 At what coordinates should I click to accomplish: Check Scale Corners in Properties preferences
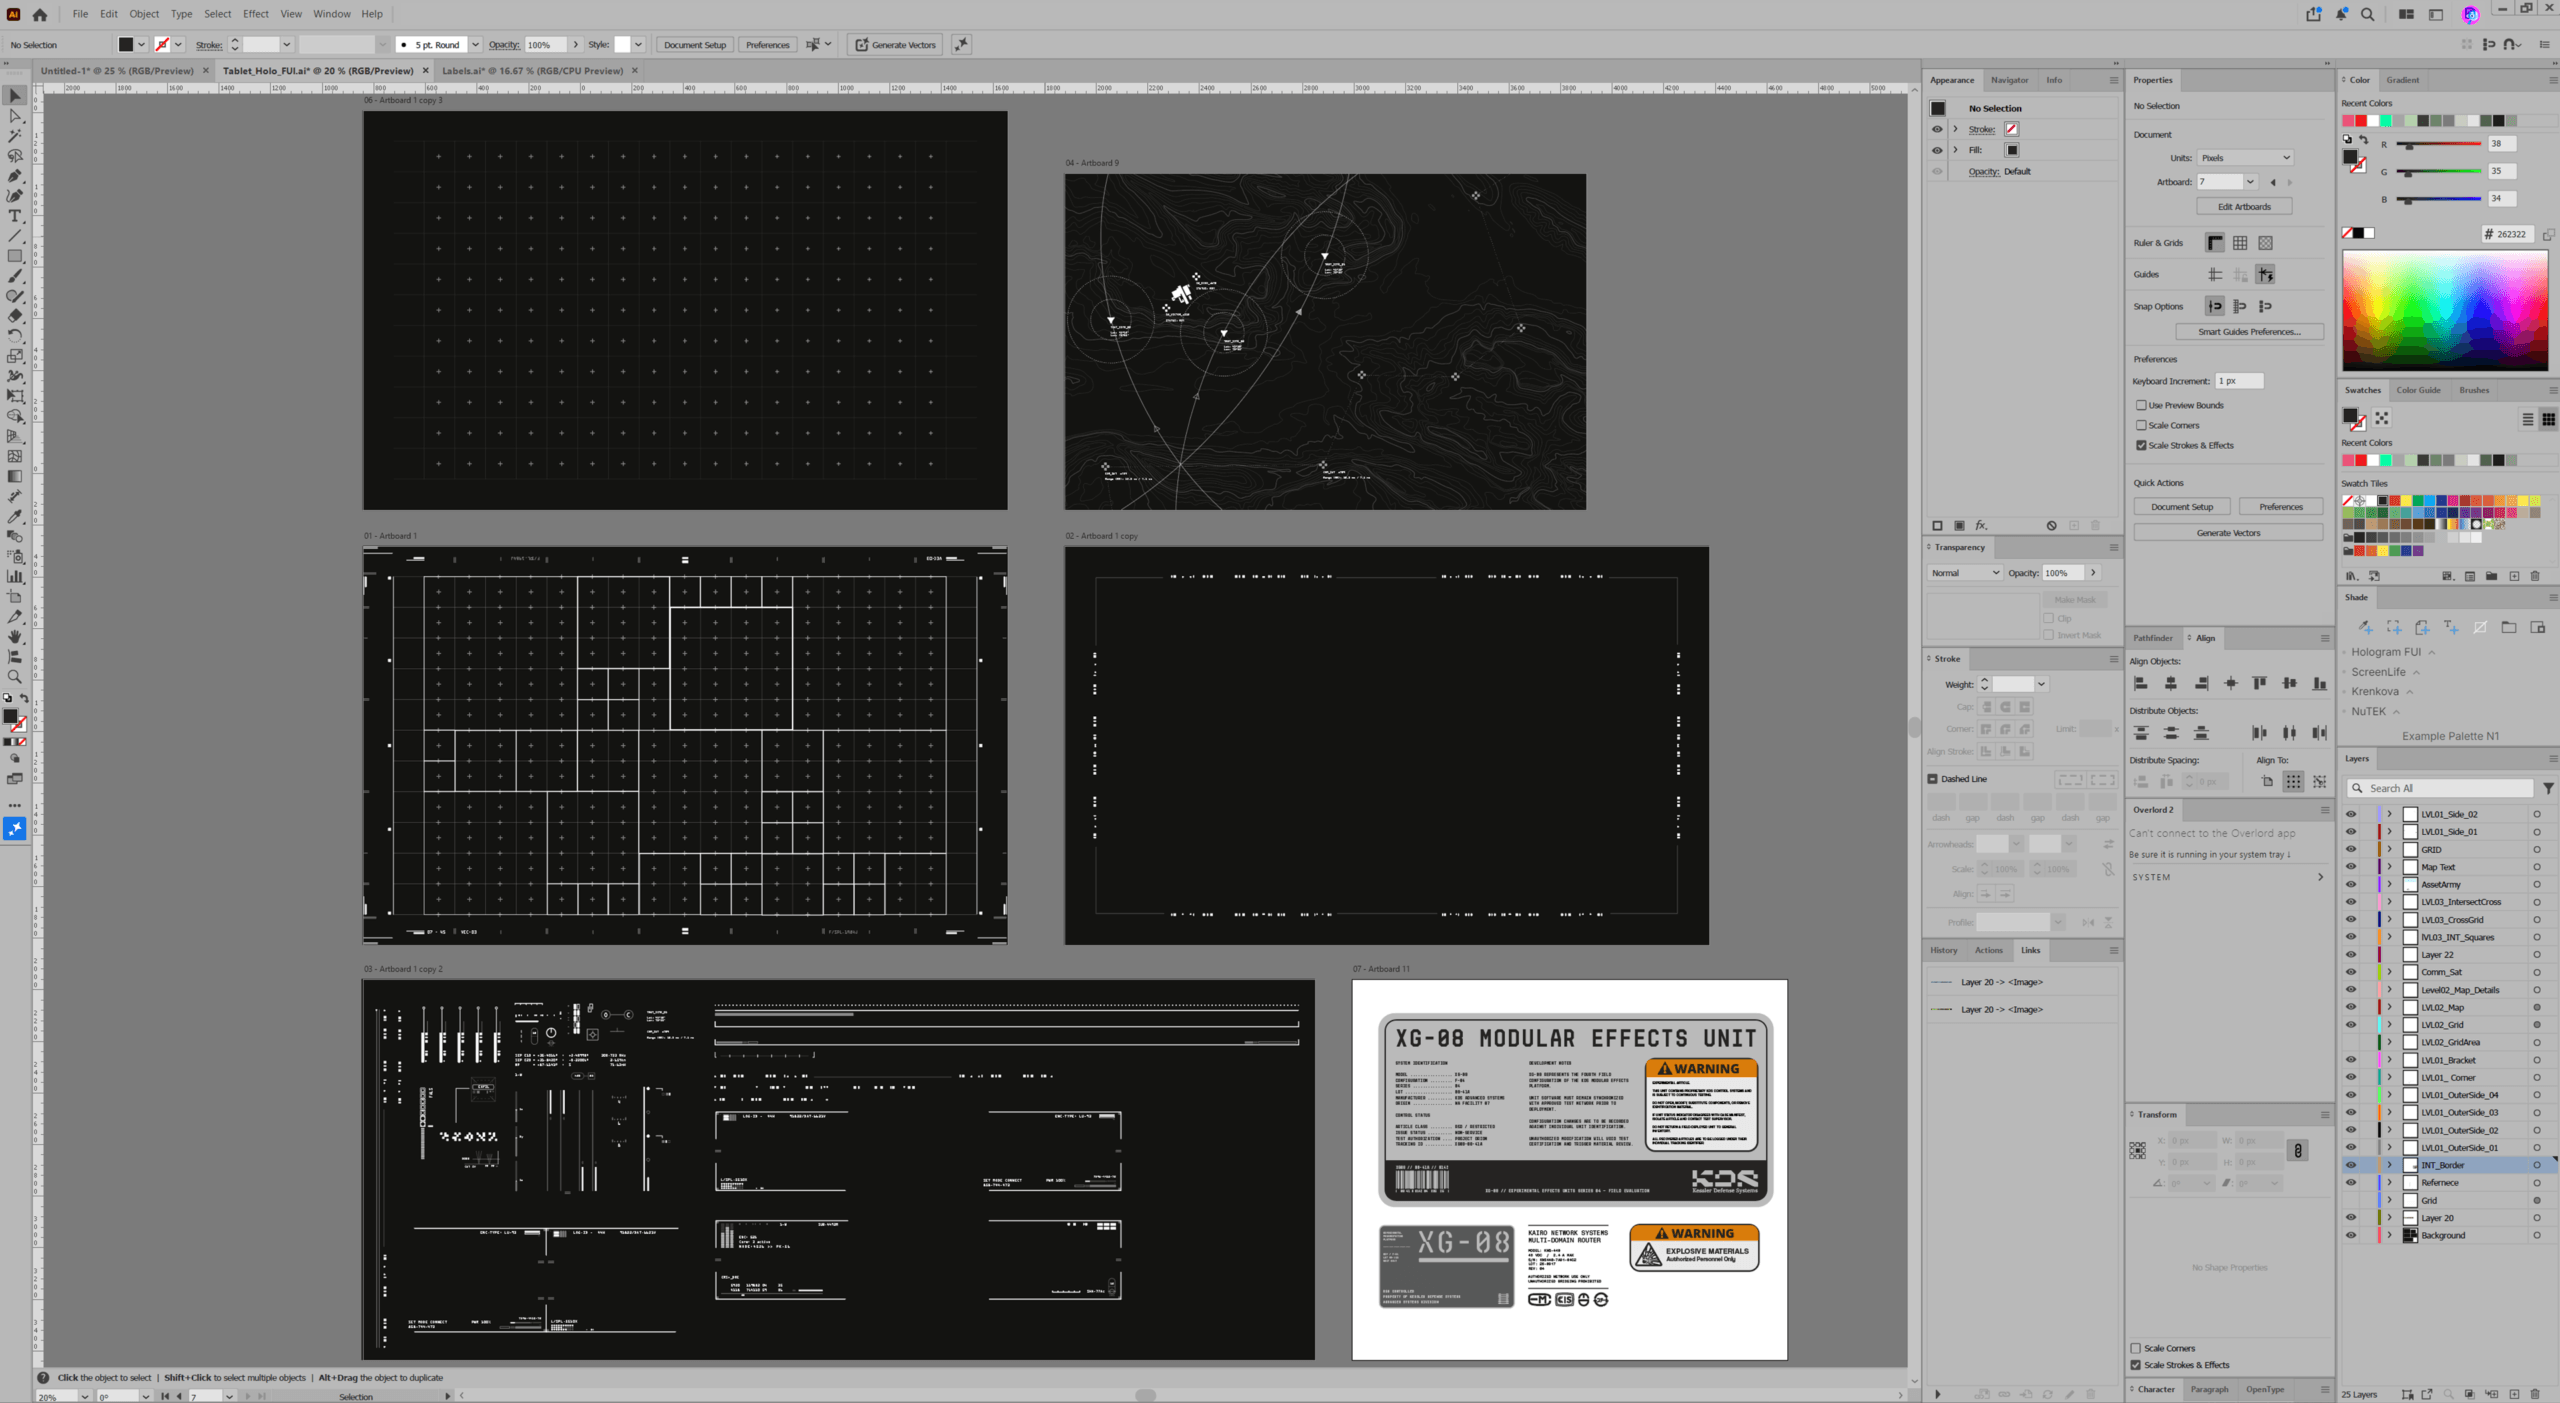(x=2141, y=425)
